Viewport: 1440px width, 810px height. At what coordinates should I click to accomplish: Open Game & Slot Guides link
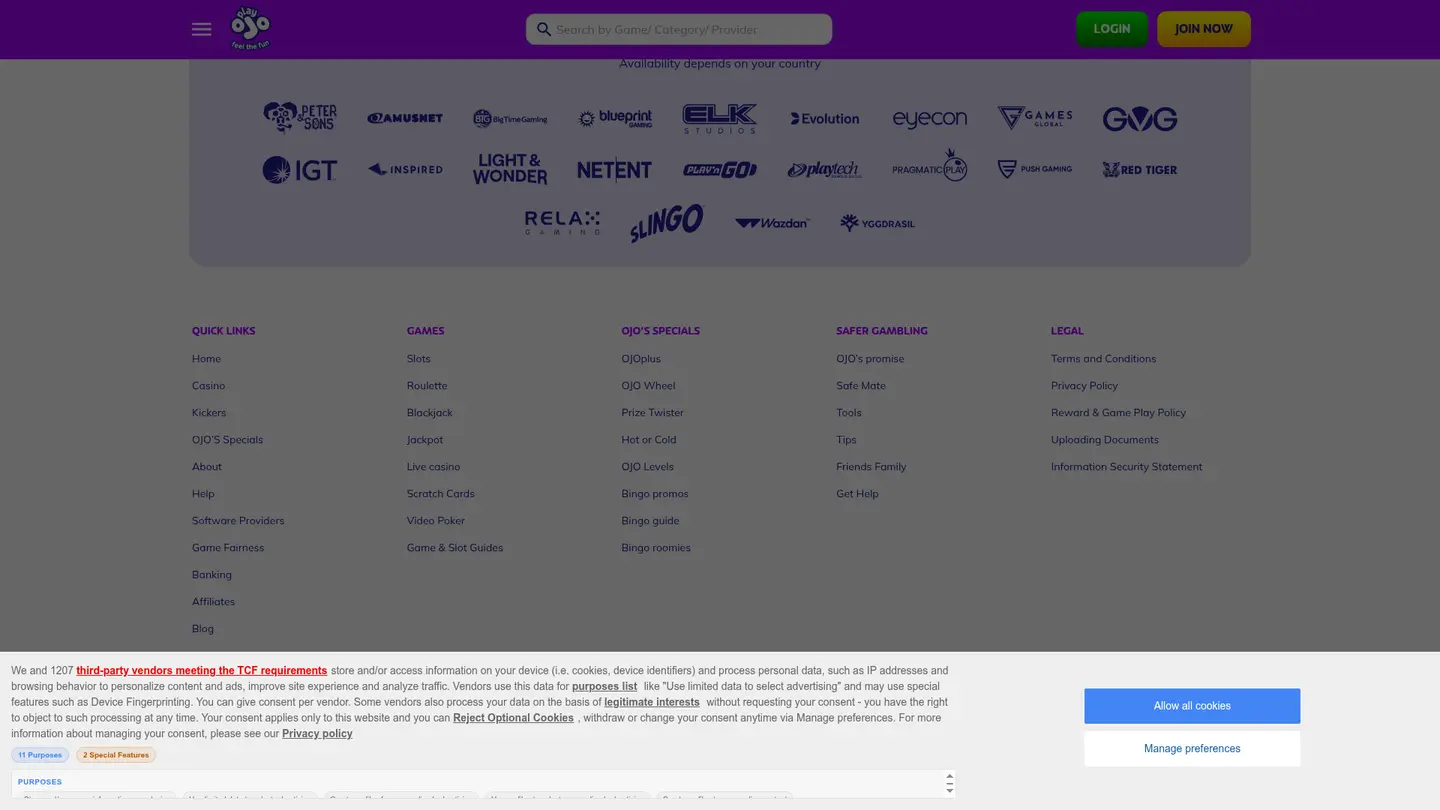455,548
